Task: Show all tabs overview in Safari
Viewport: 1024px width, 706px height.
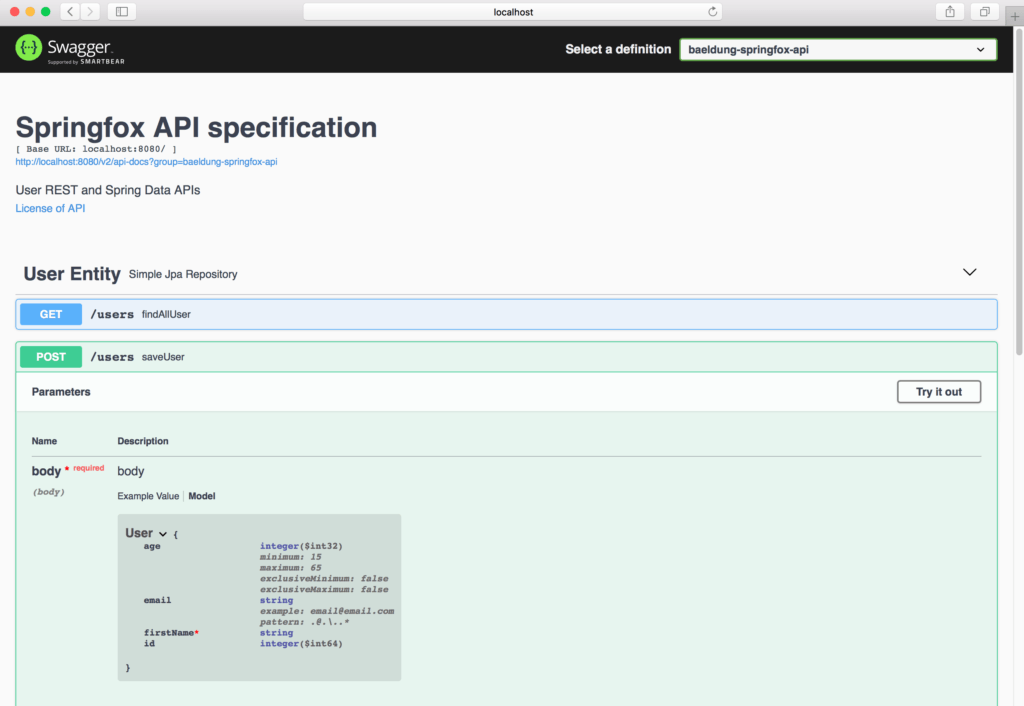Action: point(985,12)
